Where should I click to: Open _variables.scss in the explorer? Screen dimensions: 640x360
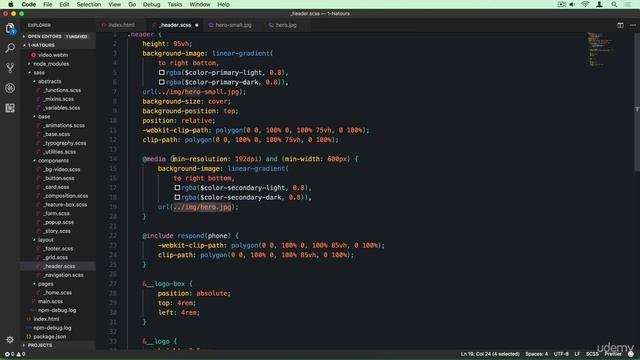(61, 108)
